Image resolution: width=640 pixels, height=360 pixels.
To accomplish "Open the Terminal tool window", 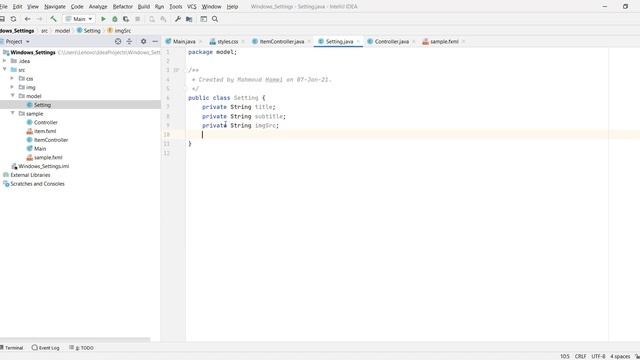I will click(12, 348).
